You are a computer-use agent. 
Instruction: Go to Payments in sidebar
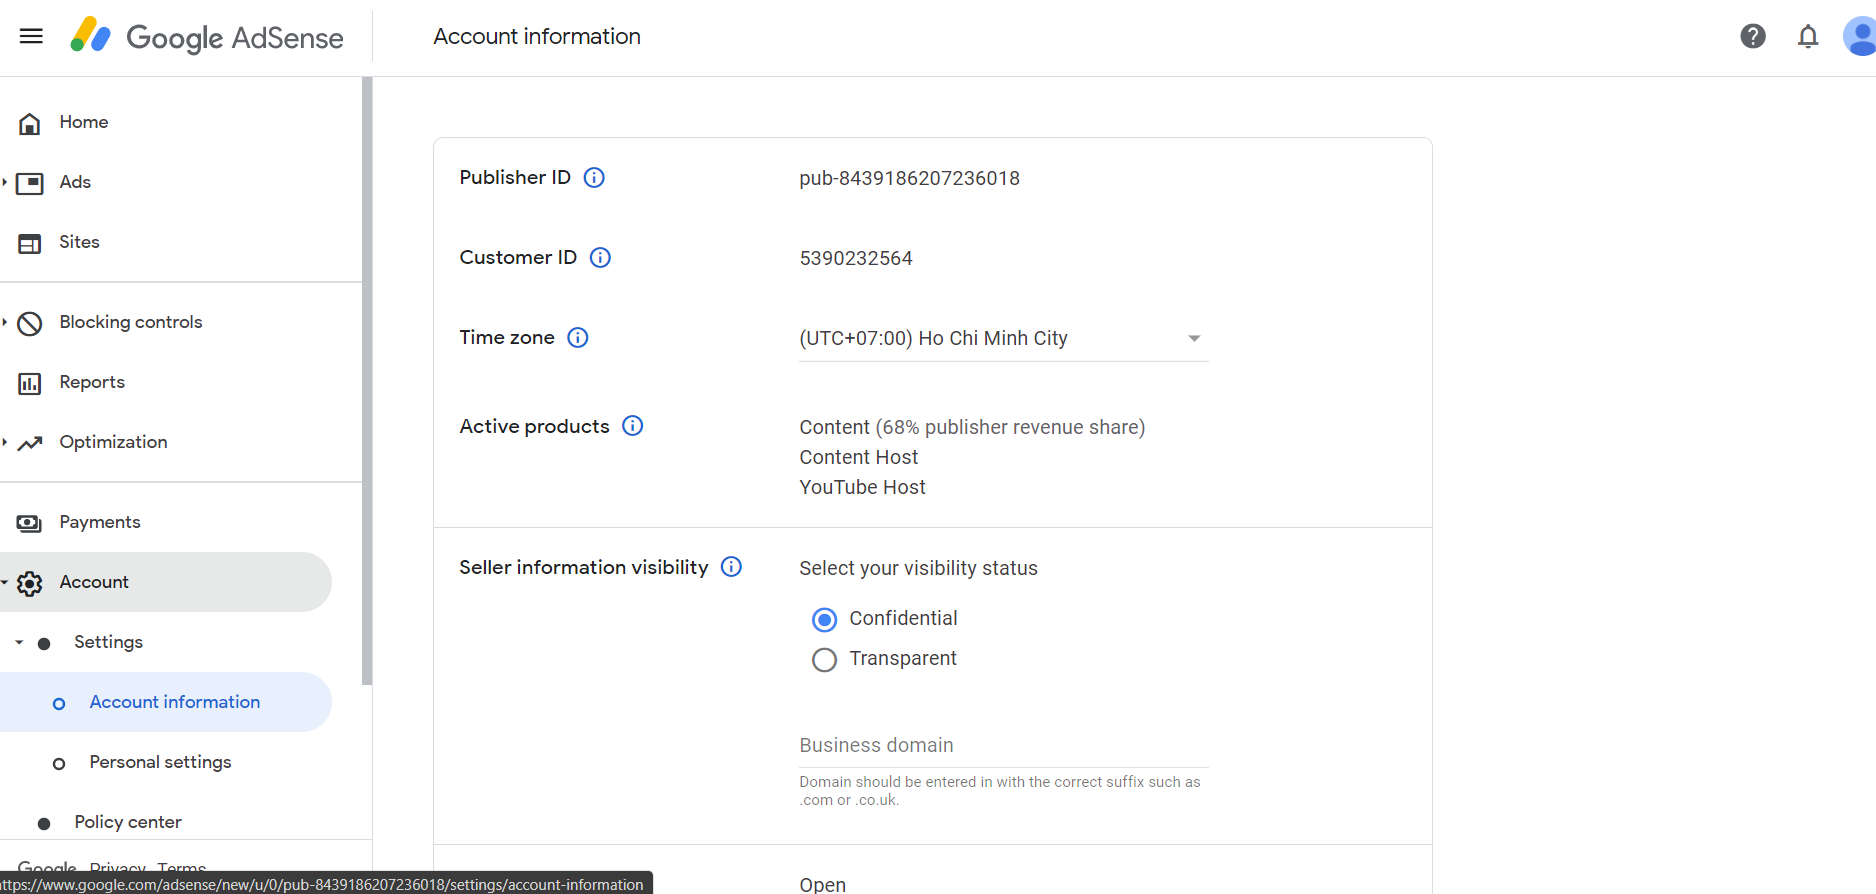coord(99,522)
